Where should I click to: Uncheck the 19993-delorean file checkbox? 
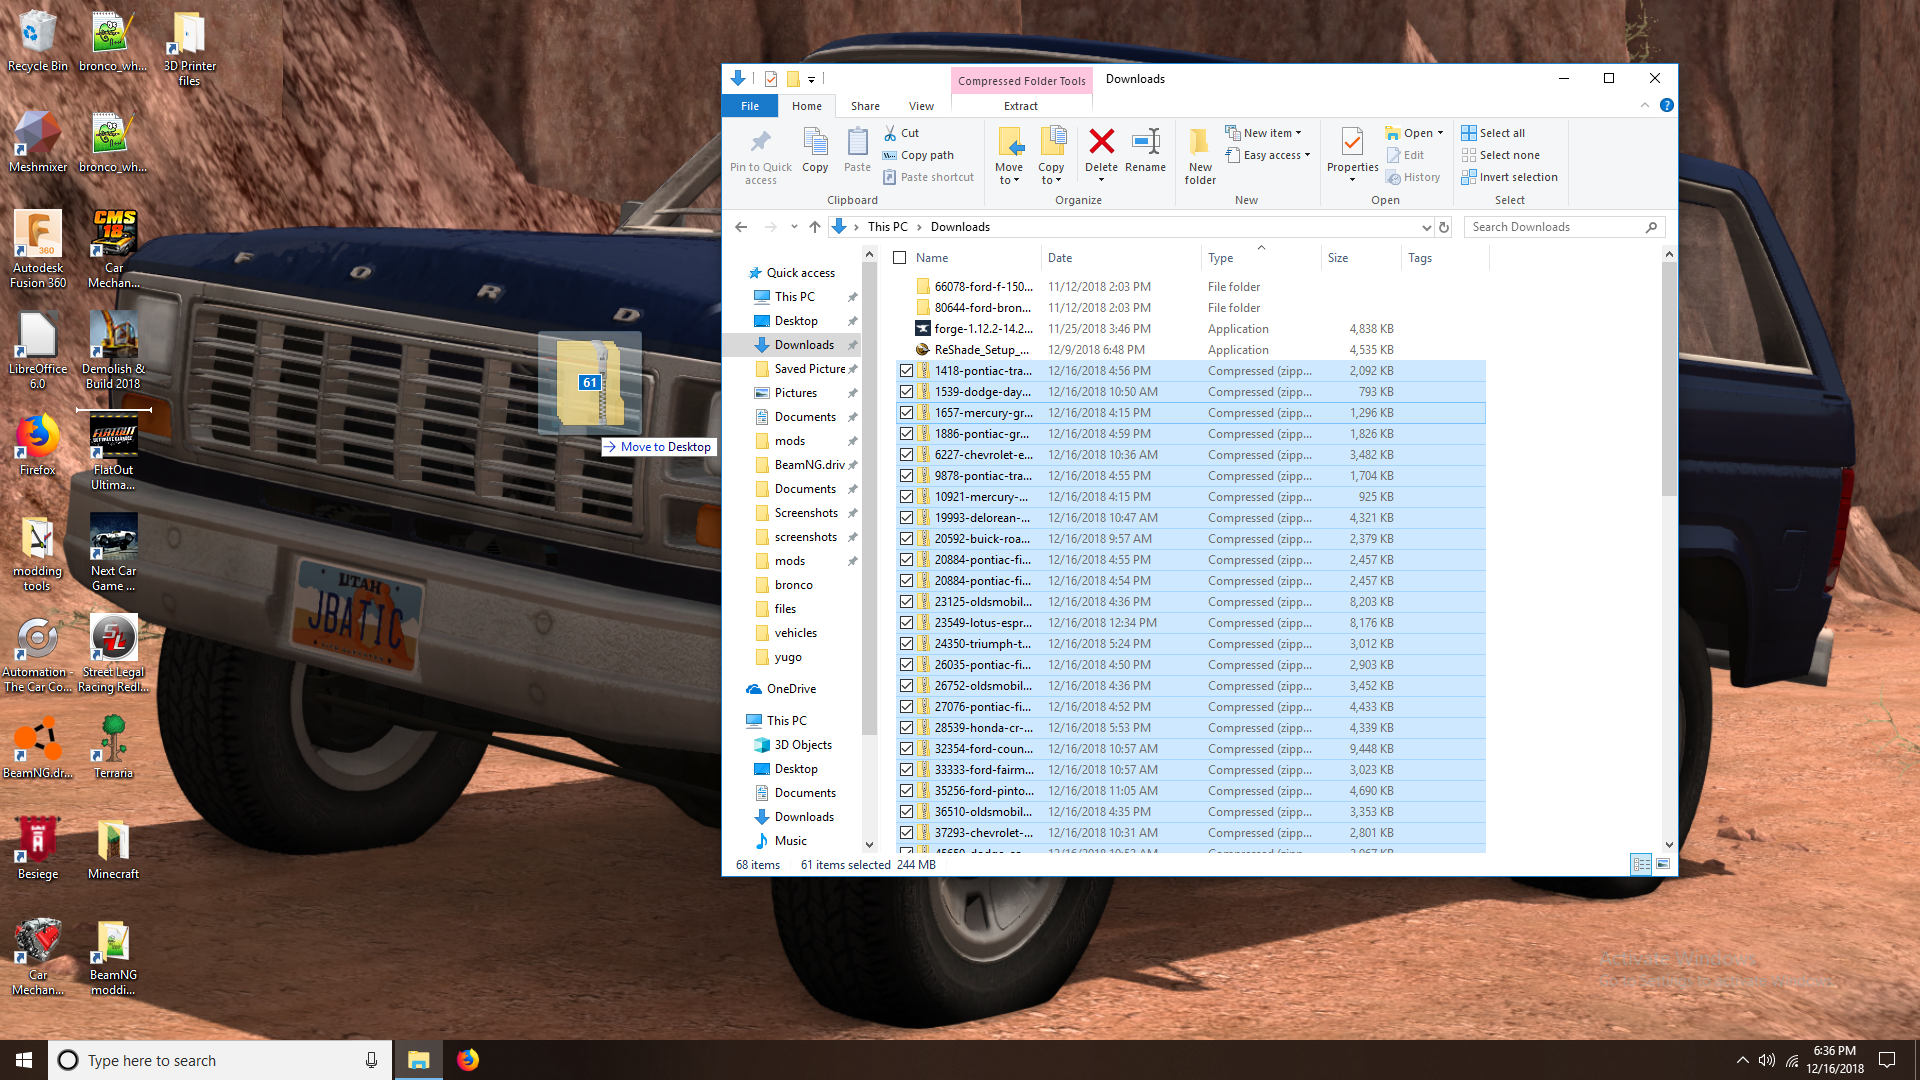coord(906,518)
